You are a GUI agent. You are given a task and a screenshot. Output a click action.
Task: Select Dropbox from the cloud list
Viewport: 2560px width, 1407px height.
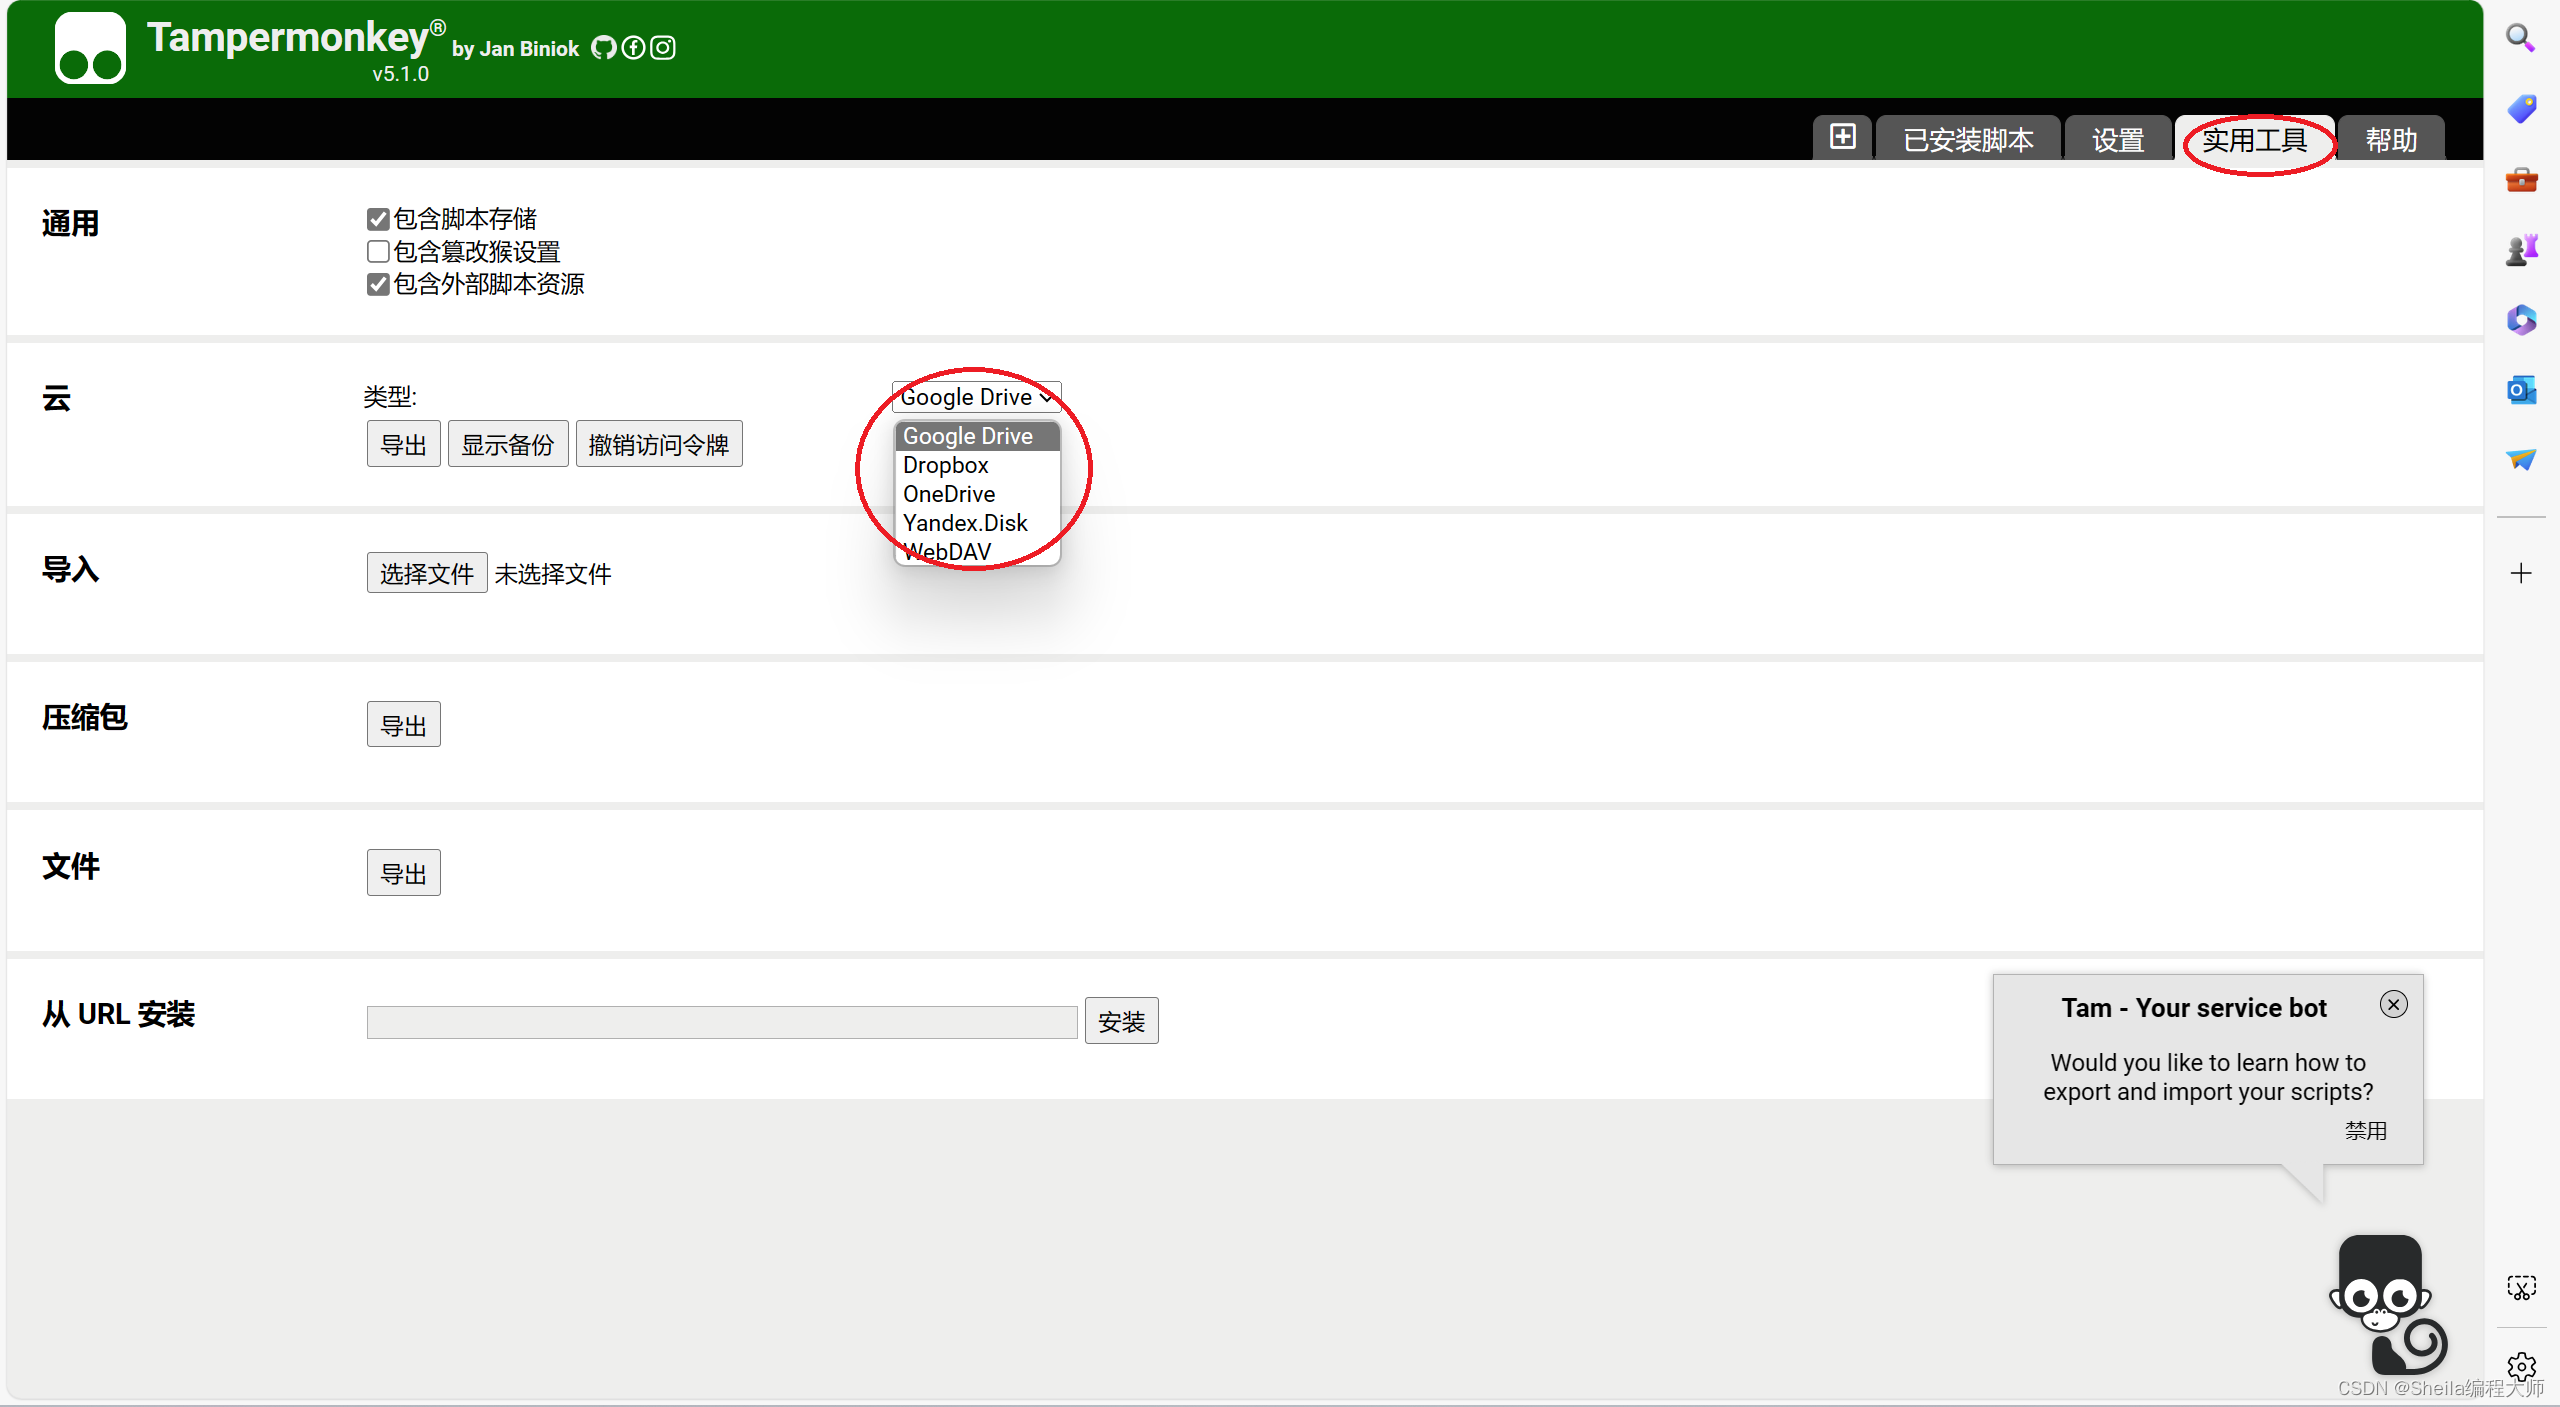(x=946, y=465)
